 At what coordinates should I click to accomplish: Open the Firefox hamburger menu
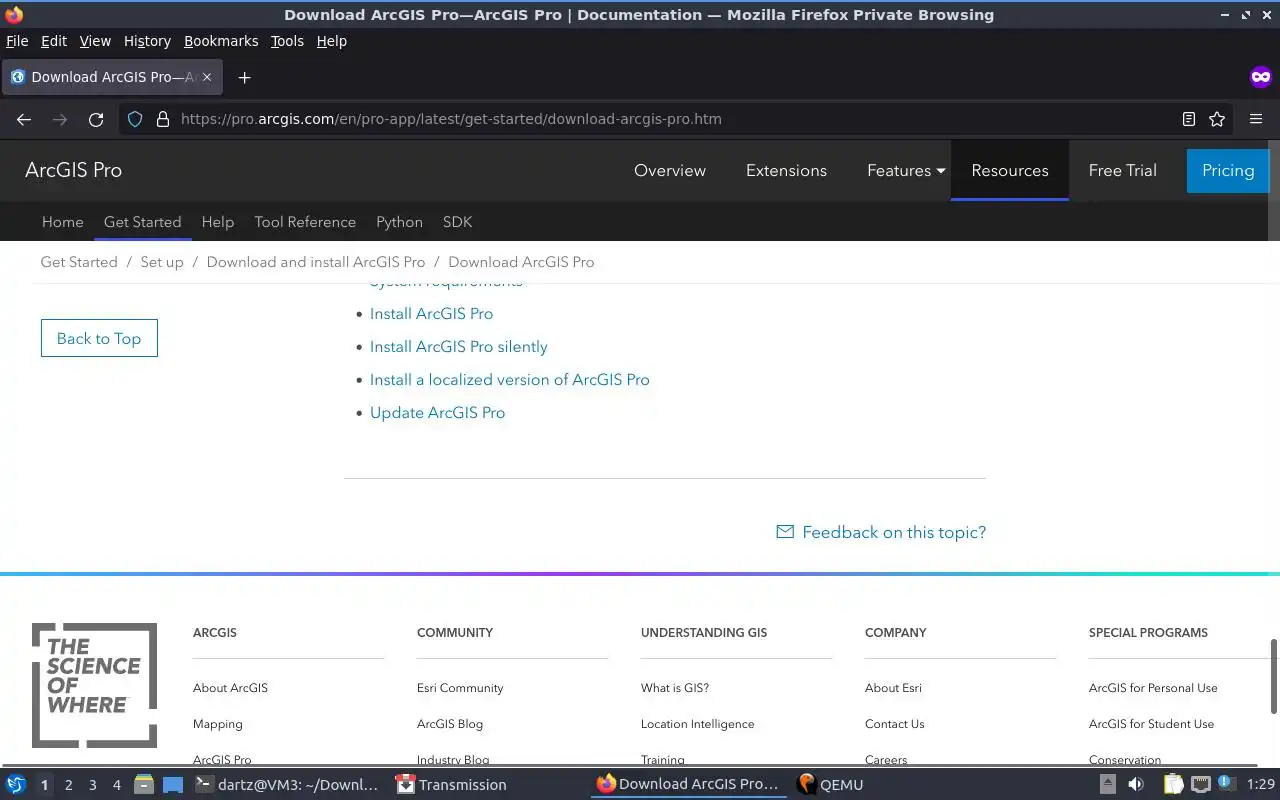[1256, 119]
